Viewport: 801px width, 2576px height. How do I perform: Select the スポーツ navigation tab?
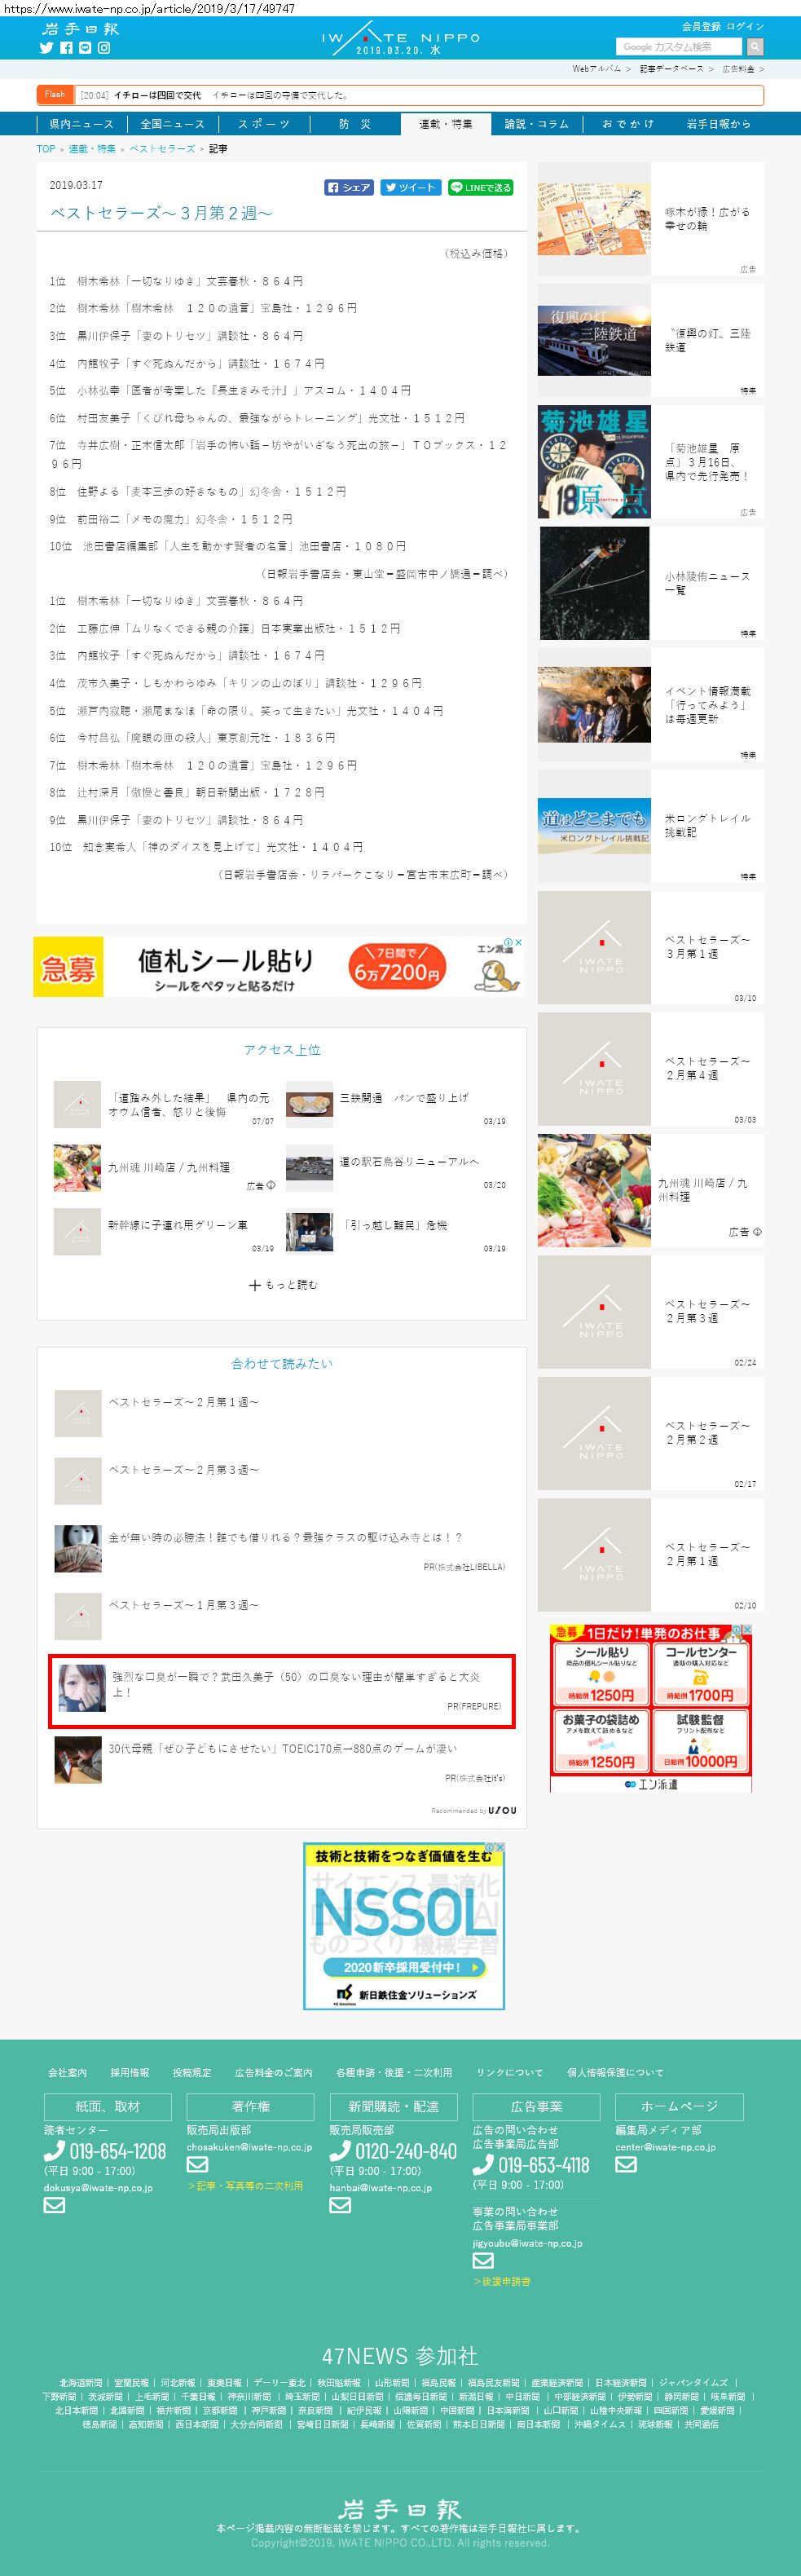[264, 124]
